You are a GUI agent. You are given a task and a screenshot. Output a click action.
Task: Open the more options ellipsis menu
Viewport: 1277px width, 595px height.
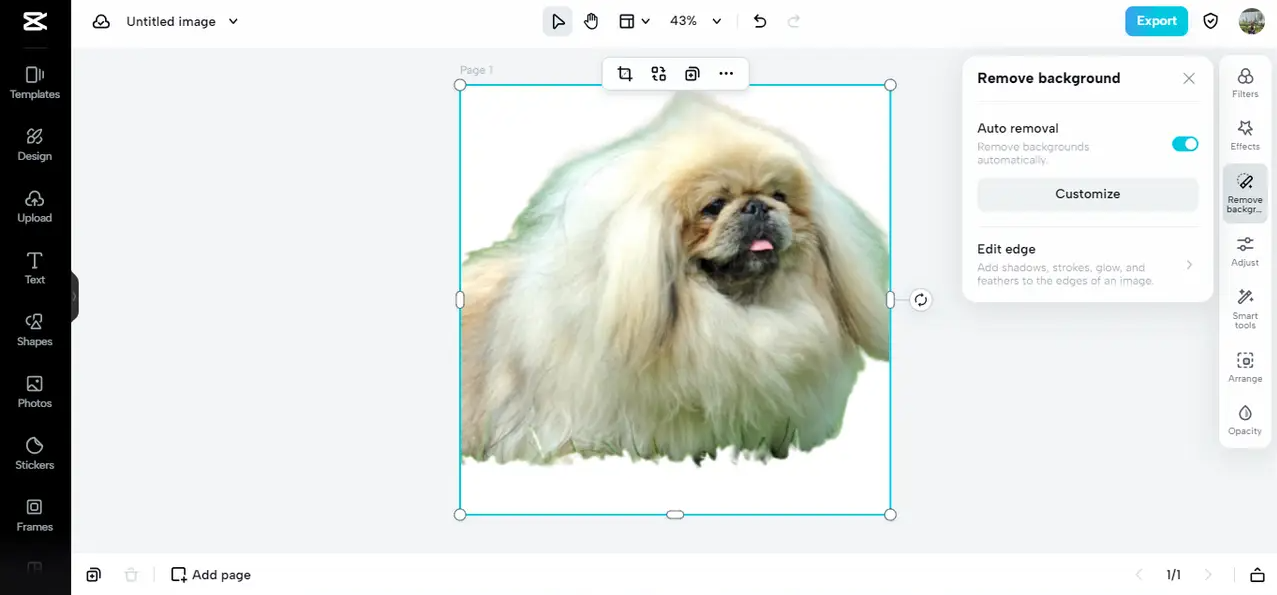[726, 73]
